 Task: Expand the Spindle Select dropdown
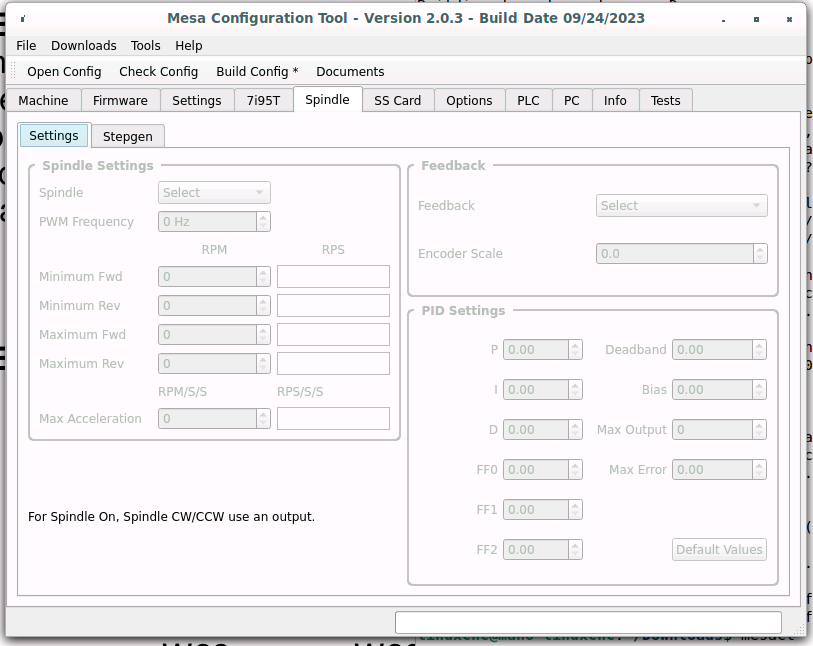click(x=214, y=193)
